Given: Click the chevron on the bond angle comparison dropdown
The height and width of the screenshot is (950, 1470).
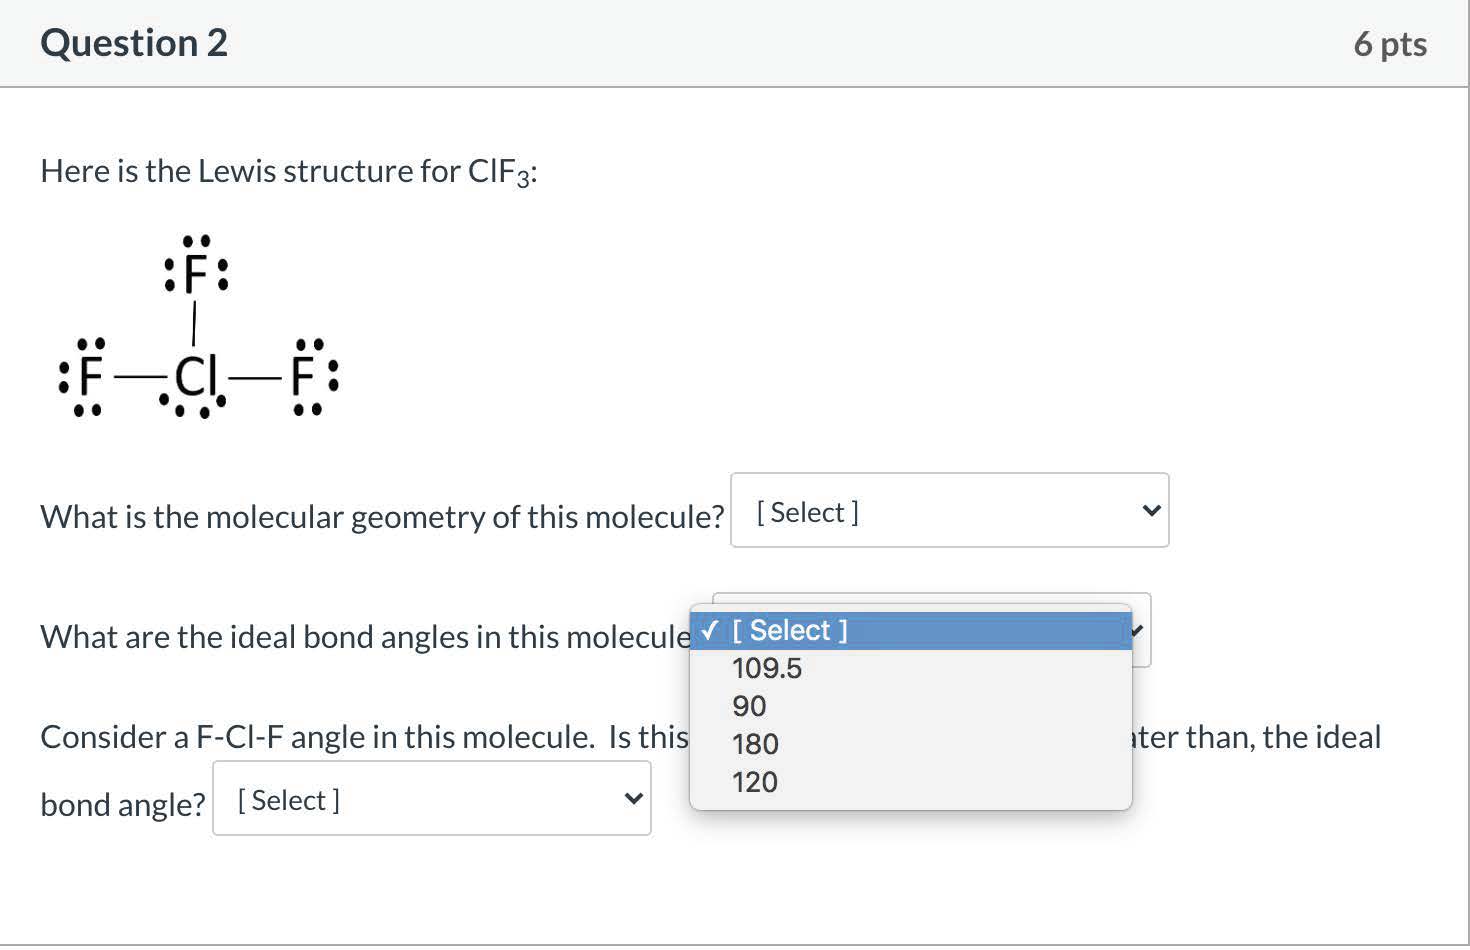Looking at the screenshot, I should point(633,799).
